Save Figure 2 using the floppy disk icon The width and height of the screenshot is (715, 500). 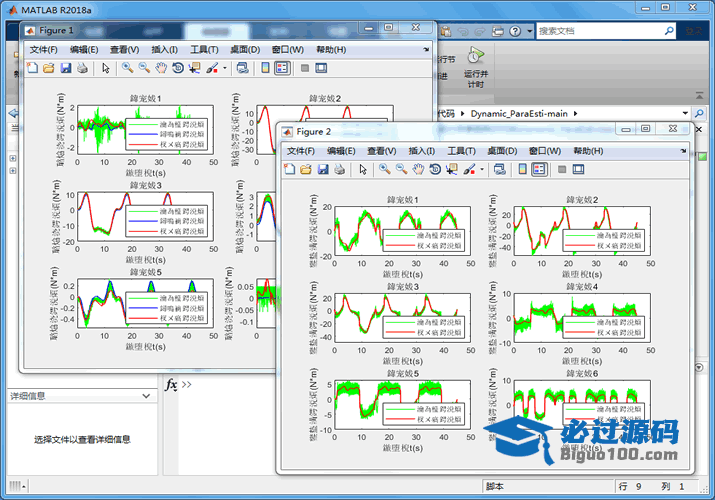323,170
